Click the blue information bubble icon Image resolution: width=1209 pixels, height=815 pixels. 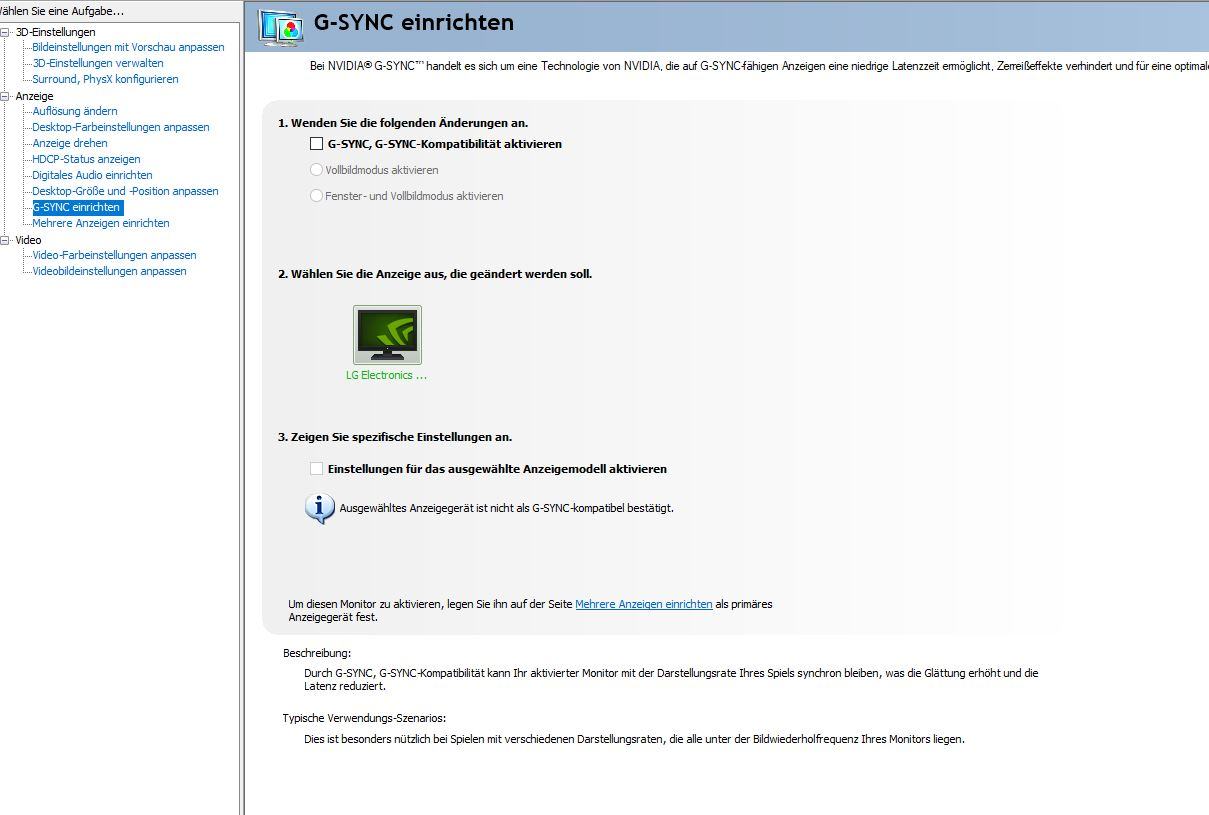coord(319,508)
